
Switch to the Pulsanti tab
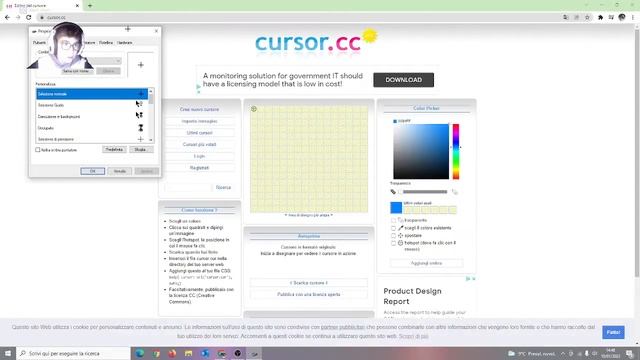pos(40,42)
